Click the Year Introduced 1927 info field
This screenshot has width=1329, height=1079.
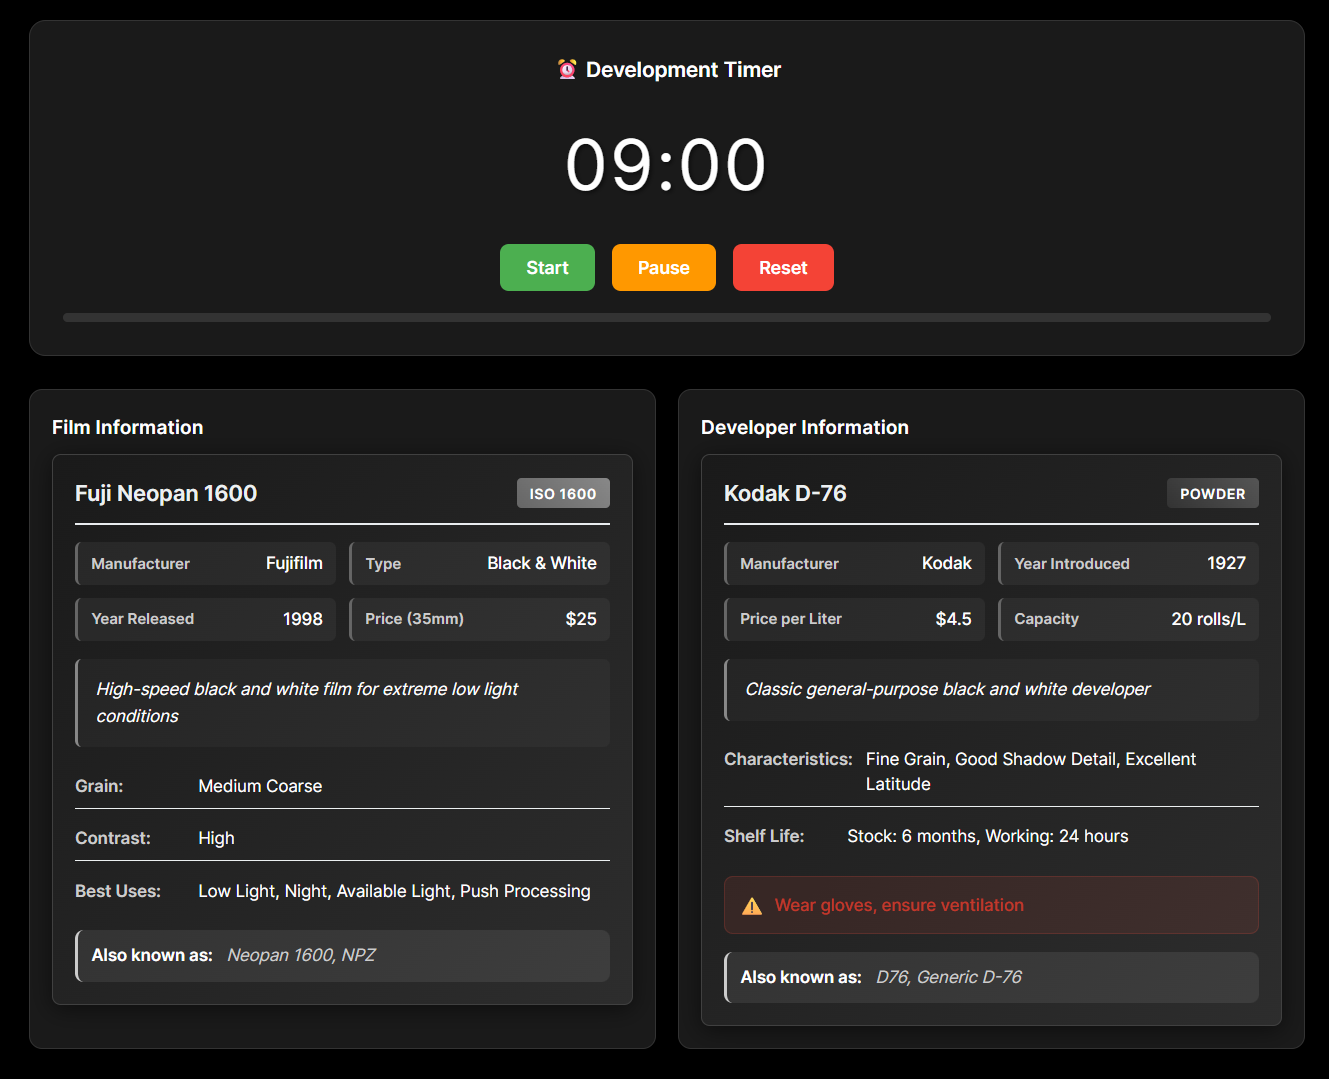click(1128, 563)
